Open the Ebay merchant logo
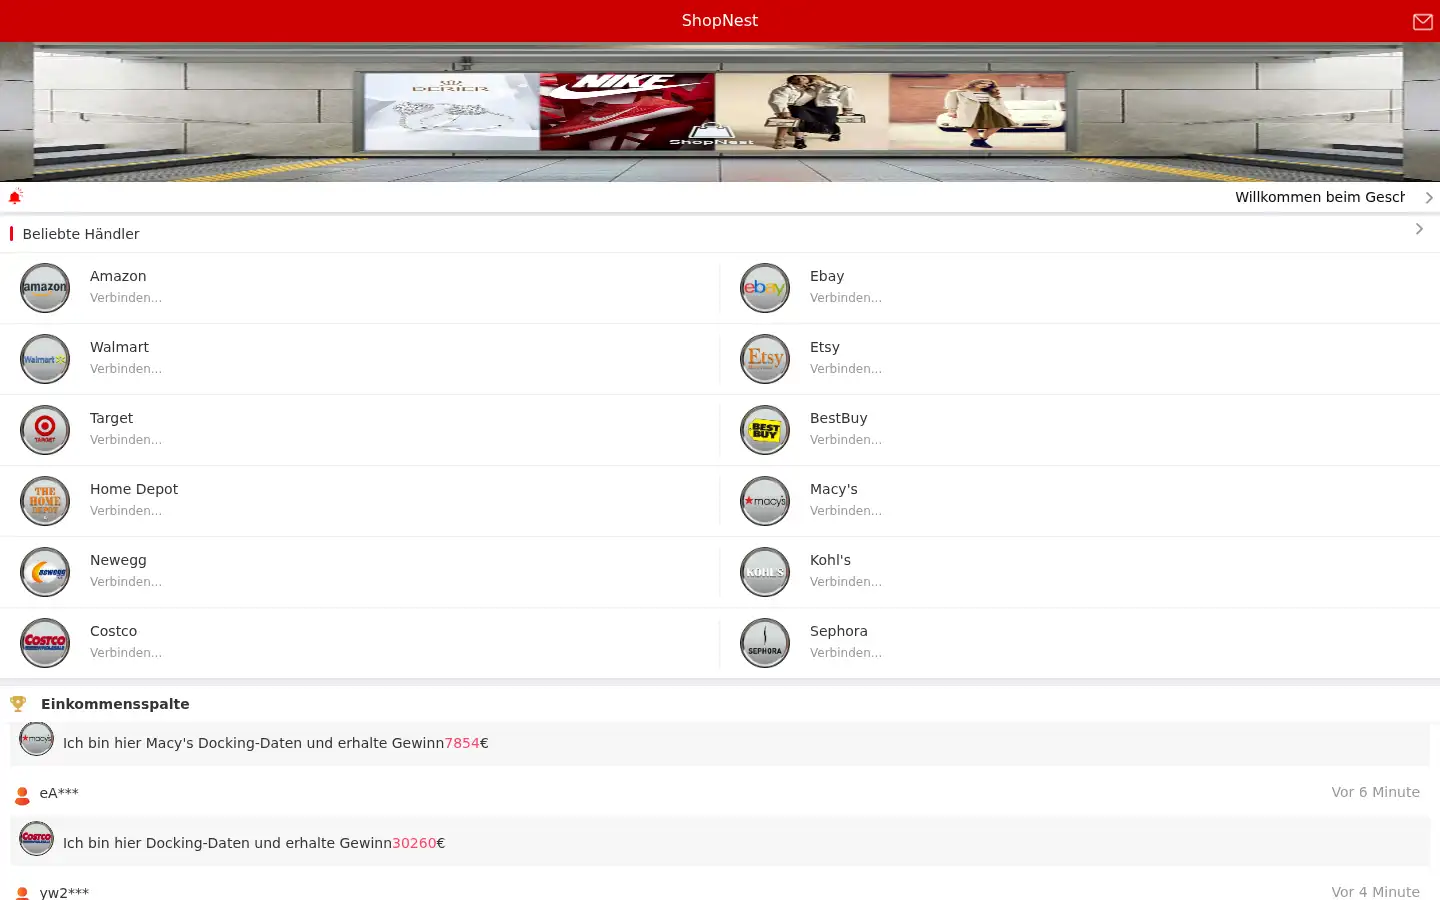Image resolution: width=1440 pixels, height=900 pixels. 765,288
